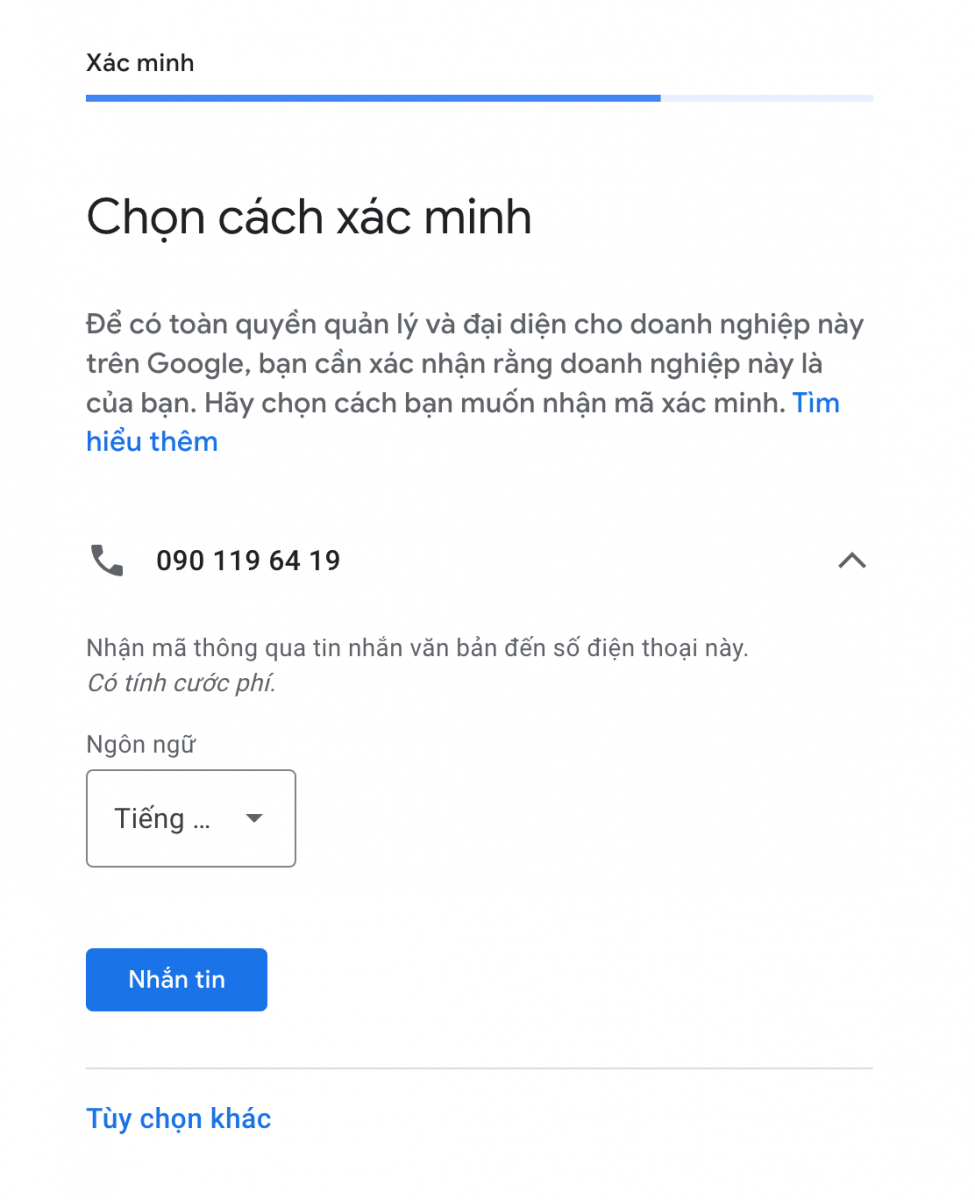Click the truncated Tiếng … text in the language box
975x1200 pixels.
(162, 819)
